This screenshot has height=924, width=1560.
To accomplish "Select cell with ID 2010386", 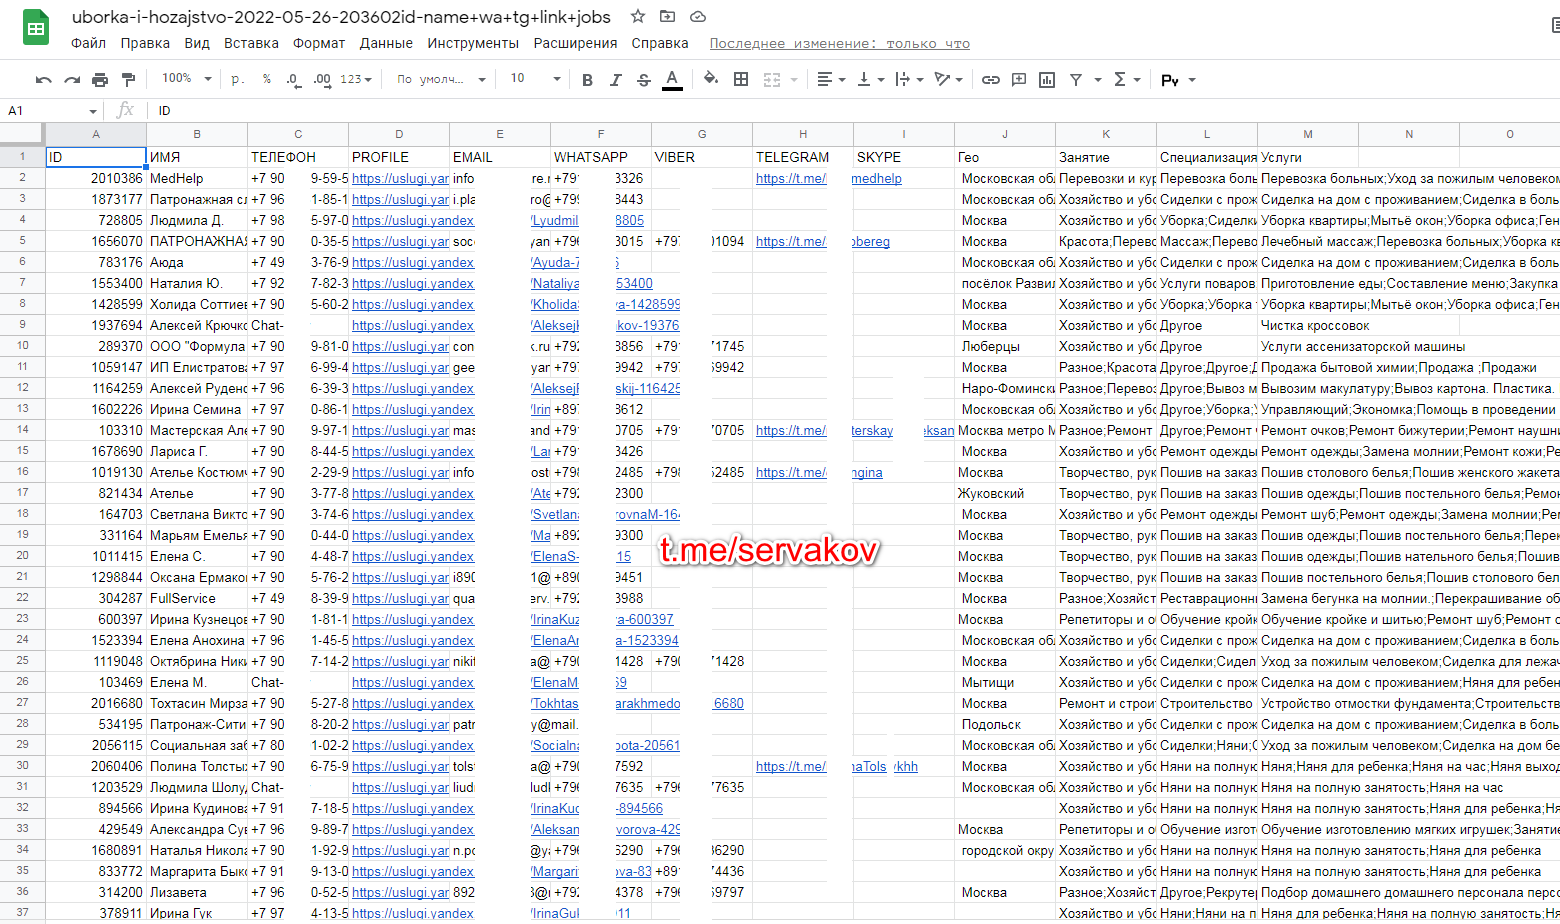I will [96, 178].
